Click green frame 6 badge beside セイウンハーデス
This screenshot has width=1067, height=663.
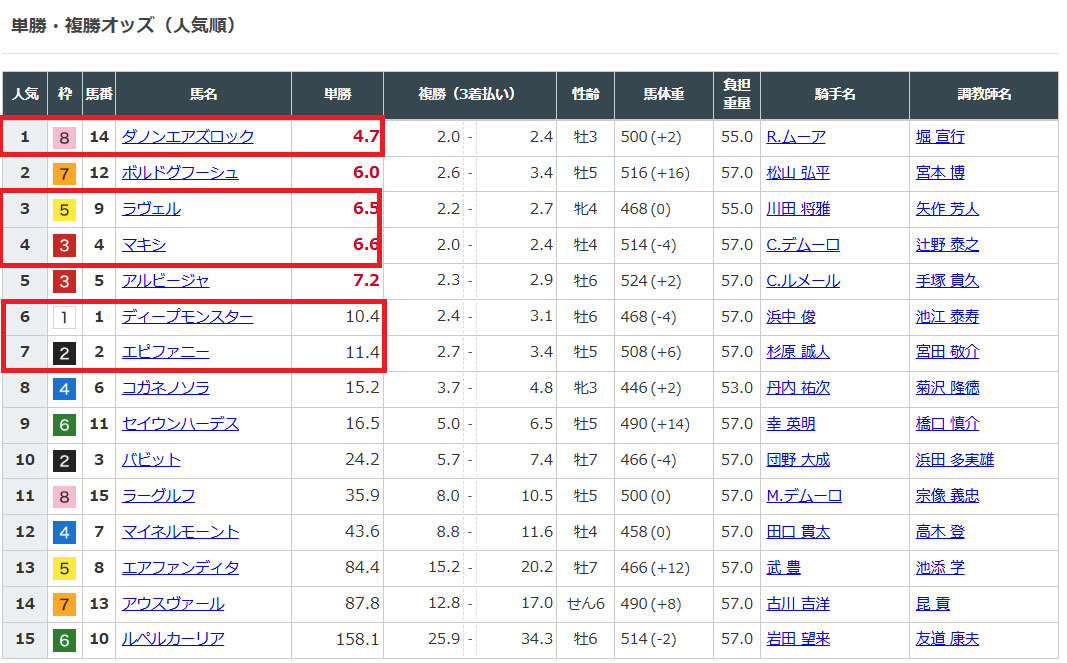tap(64, 424)
